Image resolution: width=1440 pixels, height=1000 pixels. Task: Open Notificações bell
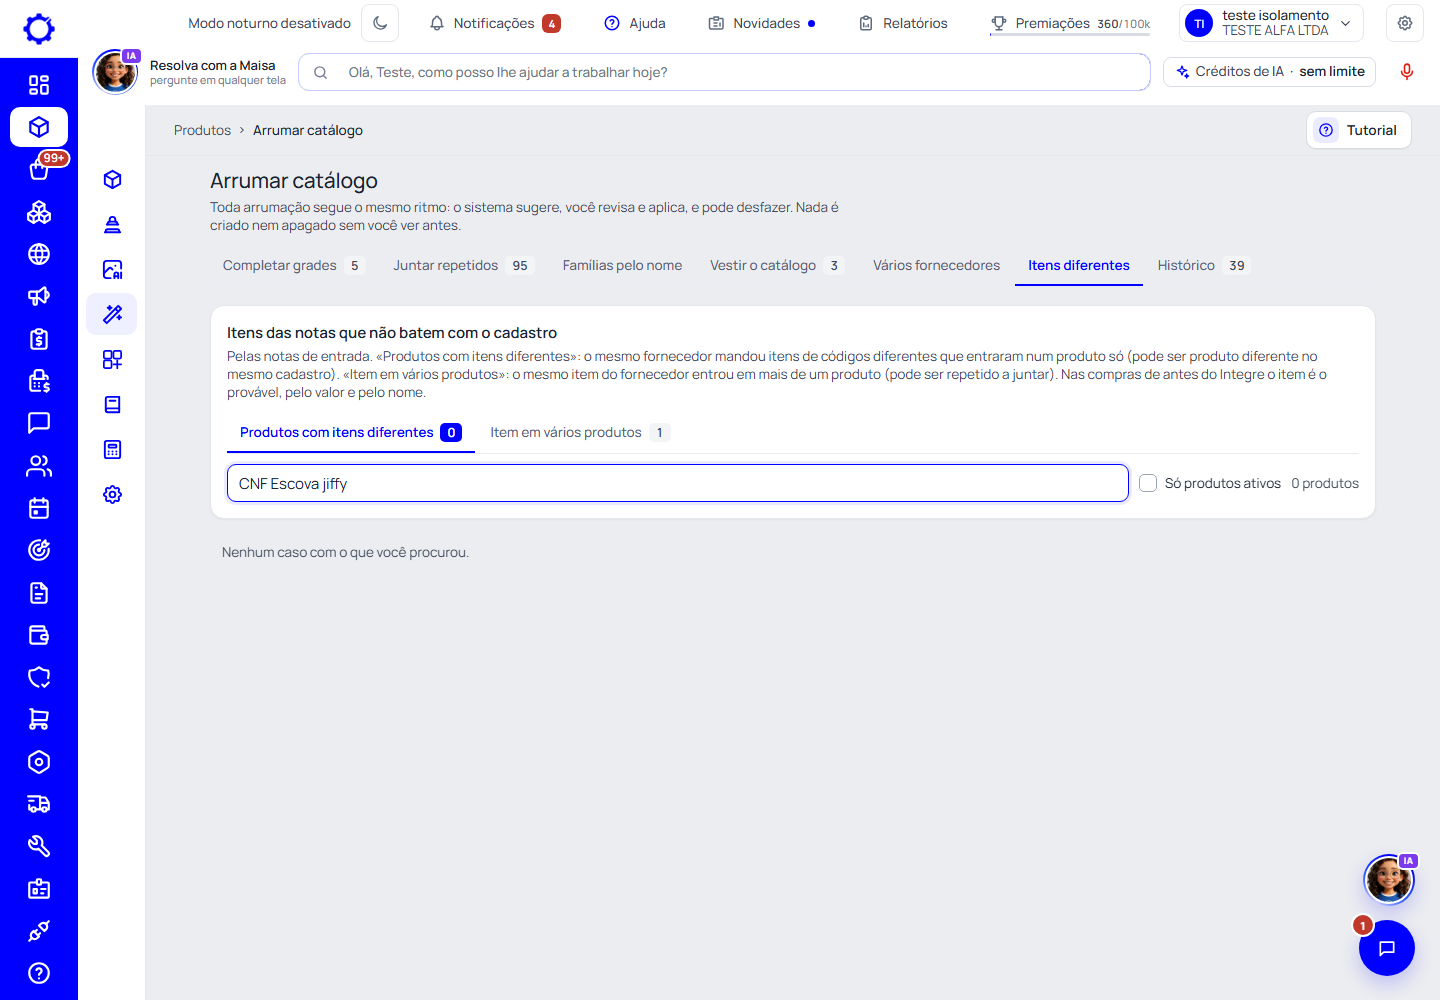click(x=494, y=23)
